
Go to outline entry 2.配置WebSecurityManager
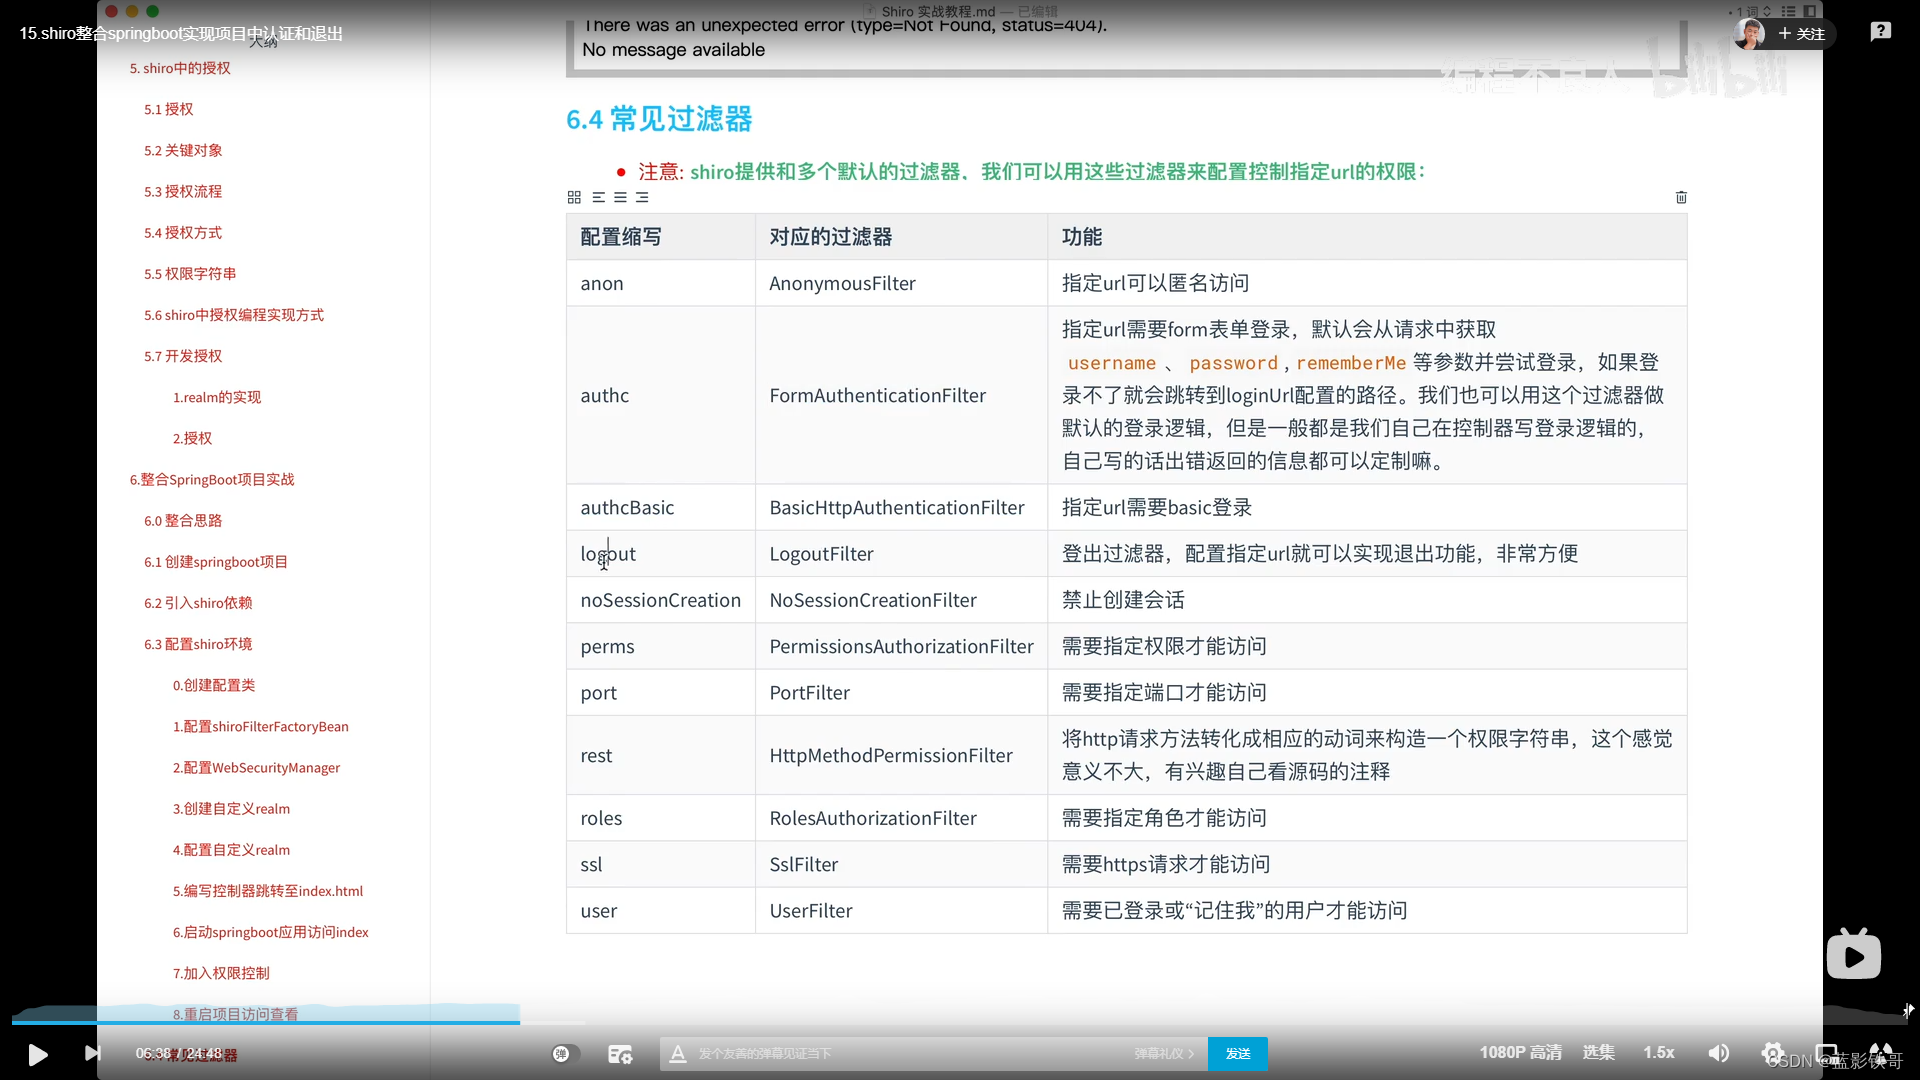tap(256, 767)
